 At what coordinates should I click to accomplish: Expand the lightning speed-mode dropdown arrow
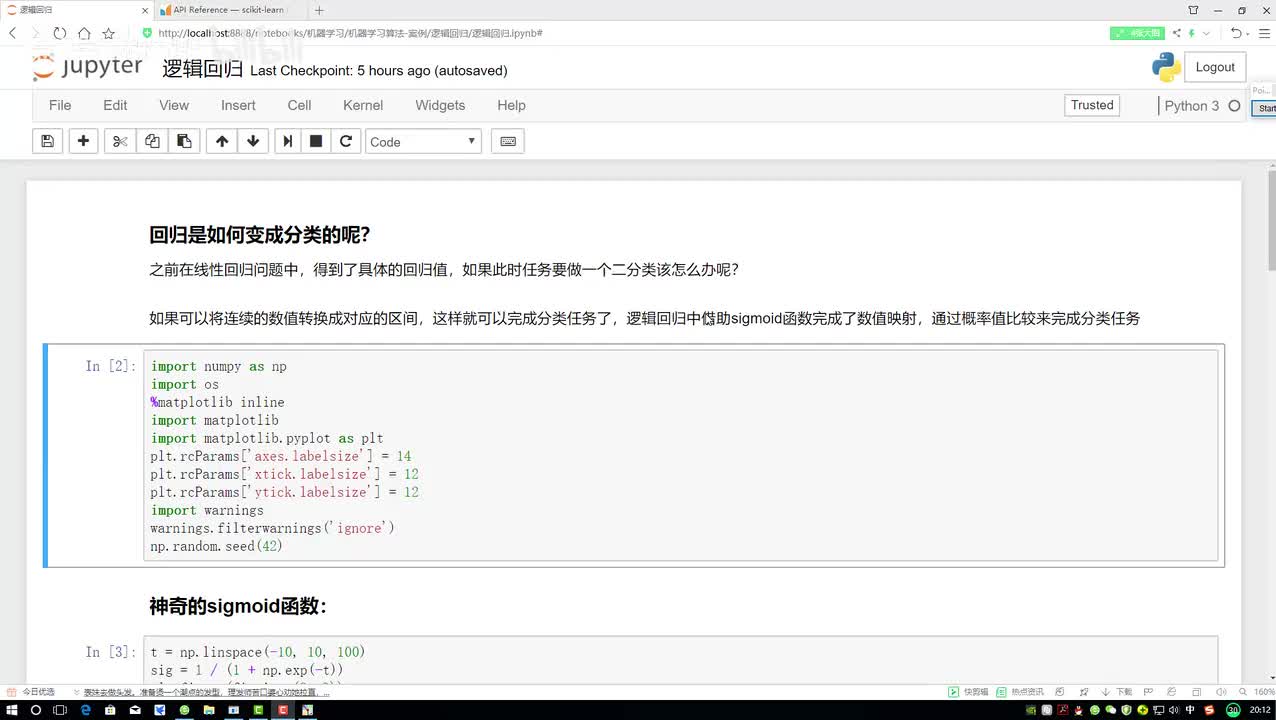pos(1204,33)
